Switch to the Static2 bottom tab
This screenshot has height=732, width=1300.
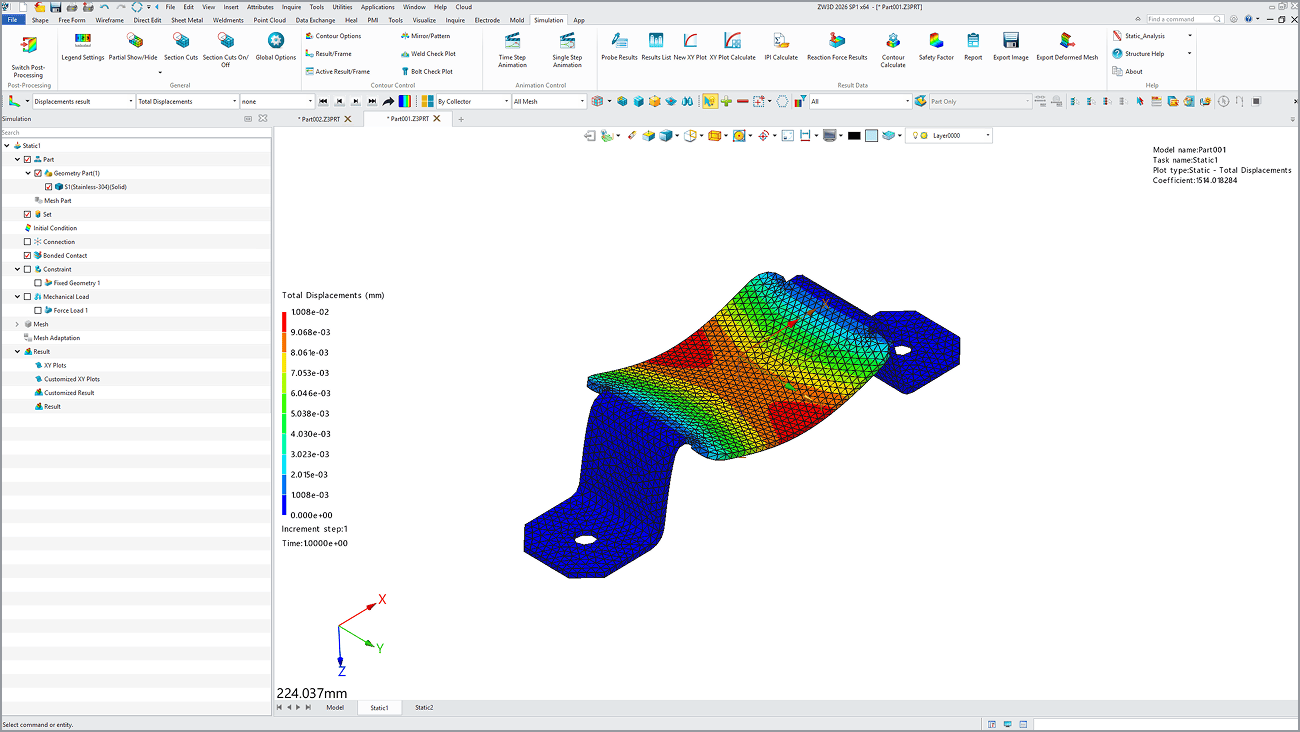point(424,707)
